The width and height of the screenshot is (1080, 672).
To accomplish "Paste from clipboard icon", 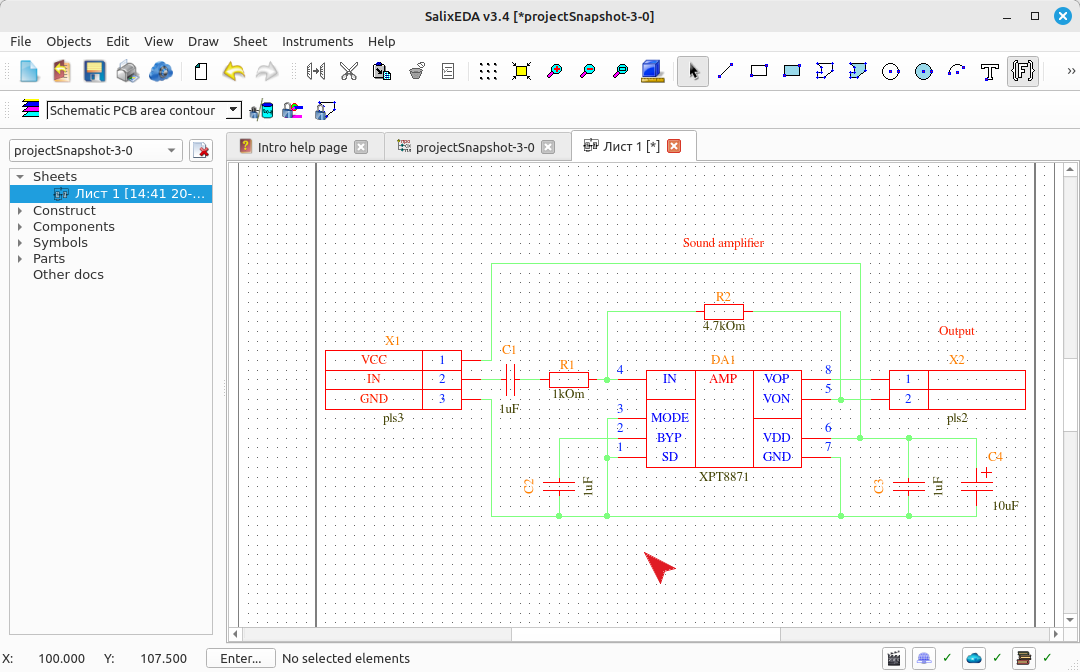I will 382,71.
